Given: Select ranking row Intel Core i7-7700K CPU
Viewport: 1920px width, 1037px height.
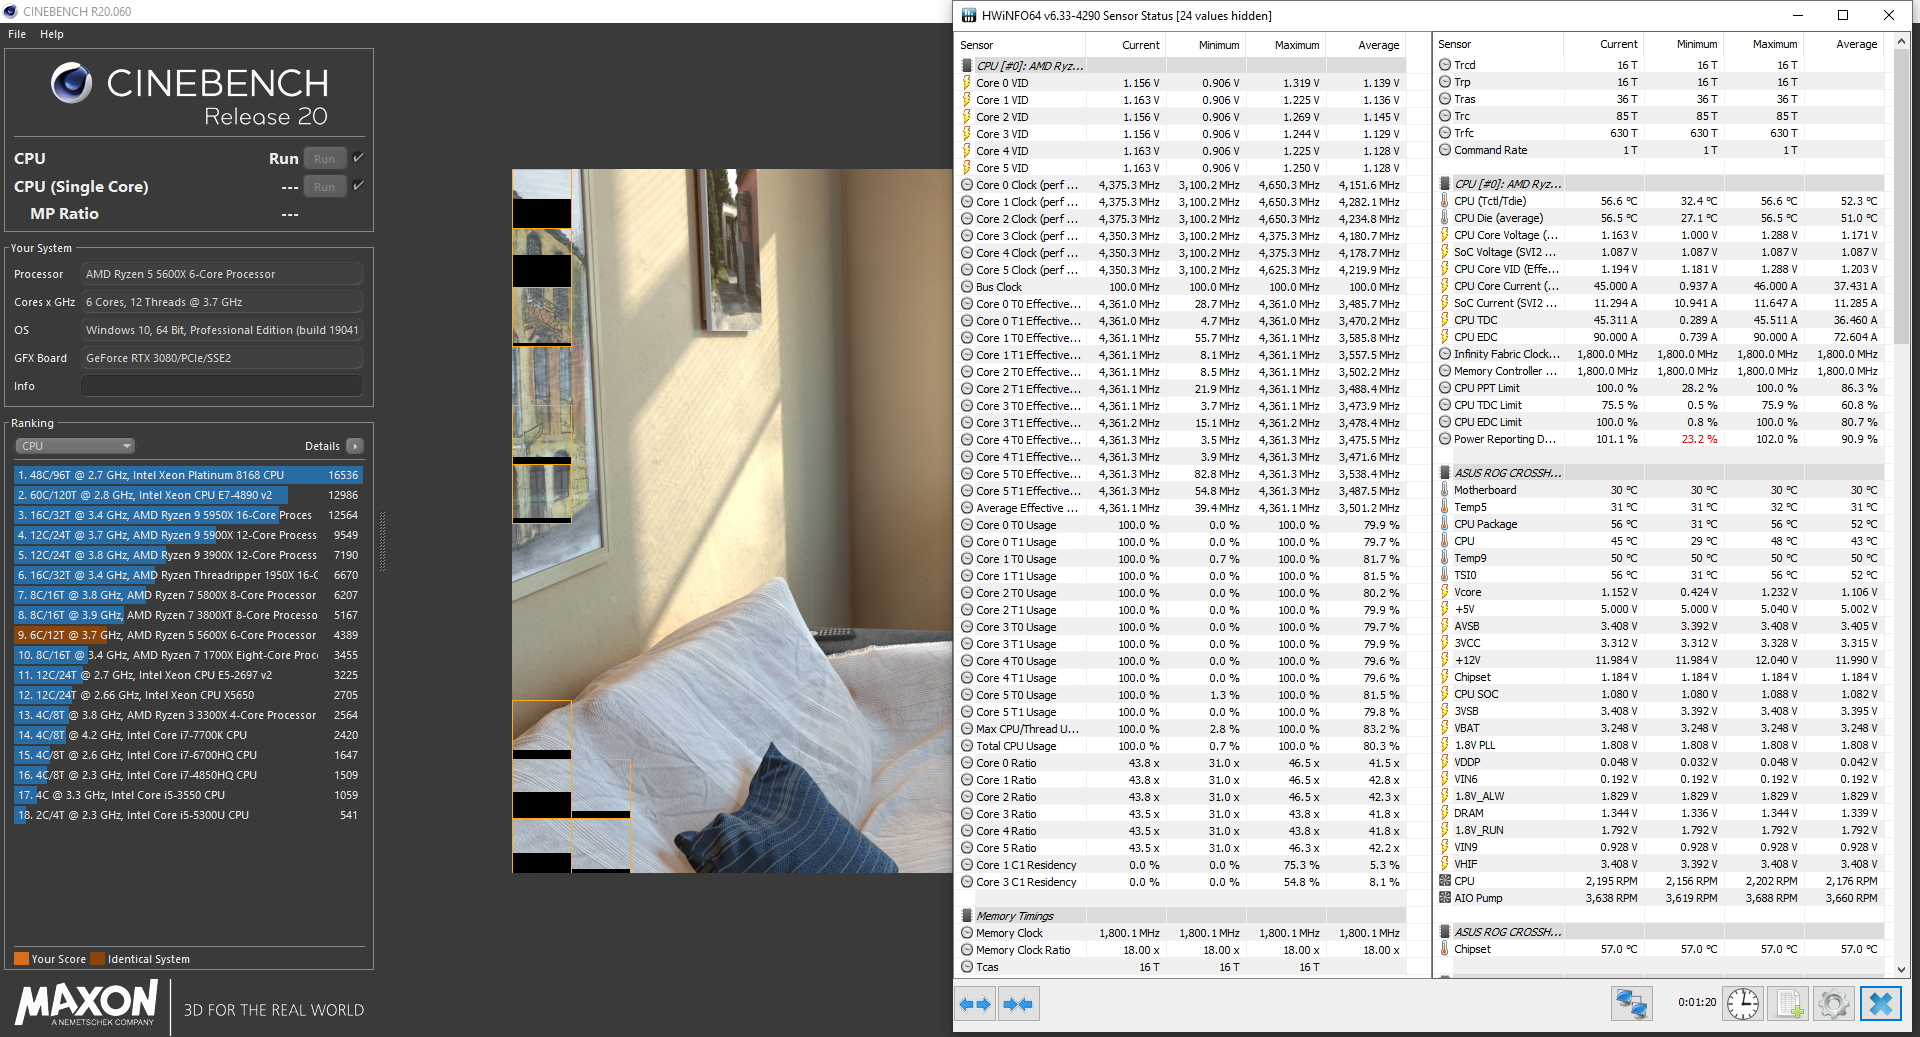Looking at the screenshot, I should (x=188, y=735).
